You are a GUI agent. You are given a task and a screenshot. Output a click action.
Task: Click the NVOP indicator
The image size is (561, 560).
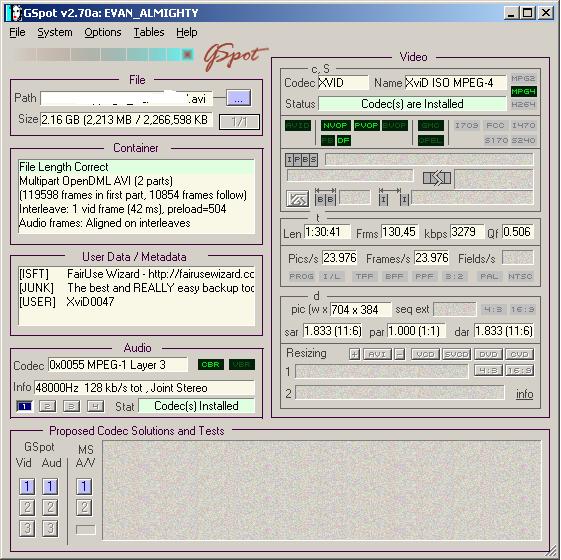coord(335,125)
